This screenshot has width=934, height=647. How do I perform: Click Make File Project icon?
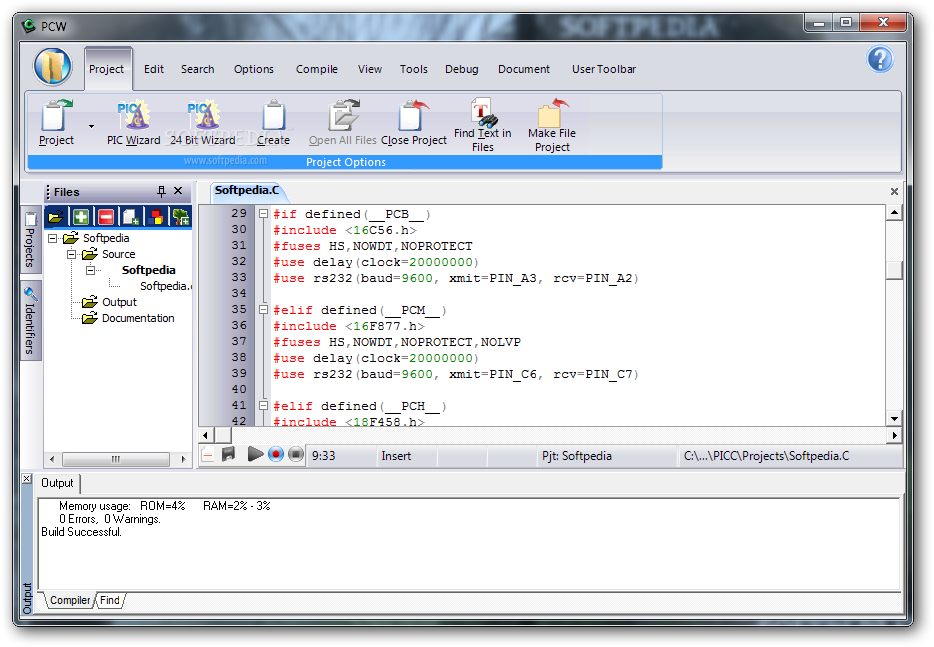point(552,125)
